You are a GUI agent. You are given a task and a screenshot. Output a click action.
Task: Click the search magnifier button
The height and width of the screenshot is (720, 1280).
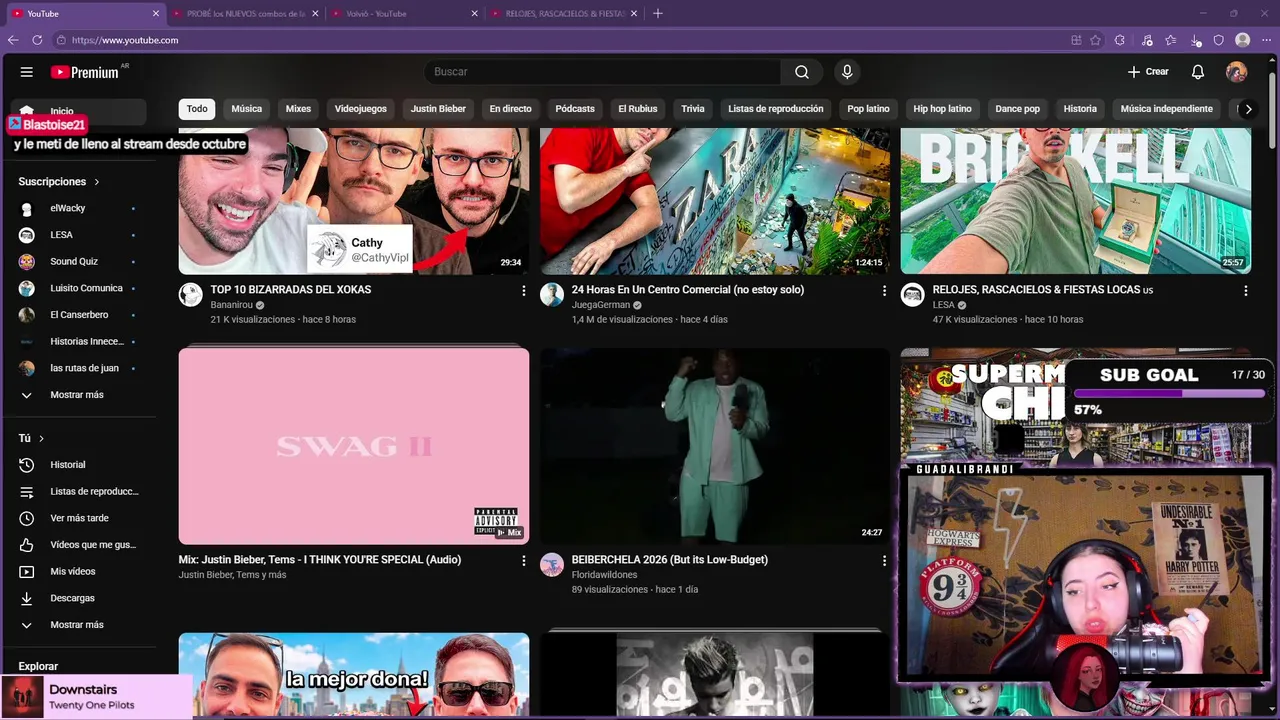click(802, 72)
